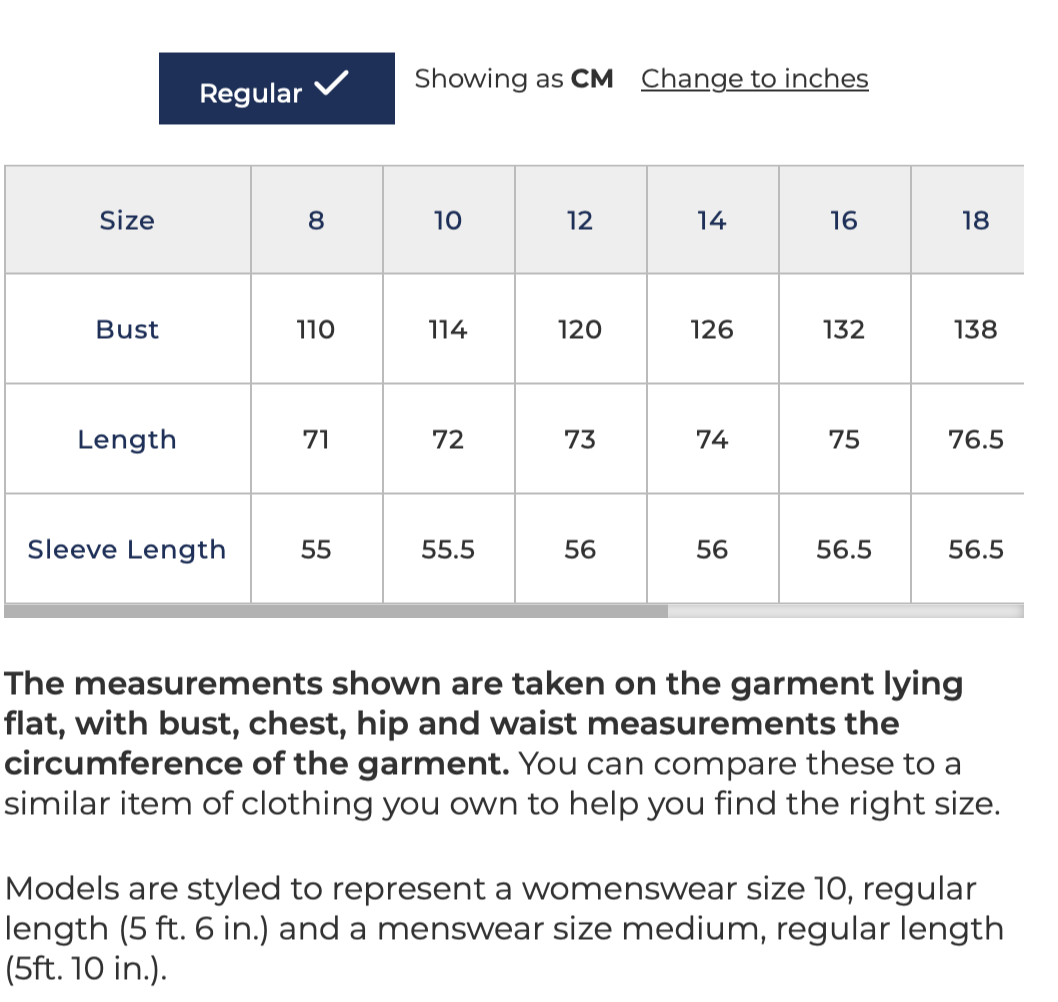Click the horizontal scrollbar thumb under table
This screenshot has width=1058, height=1002.
(336, 611)
